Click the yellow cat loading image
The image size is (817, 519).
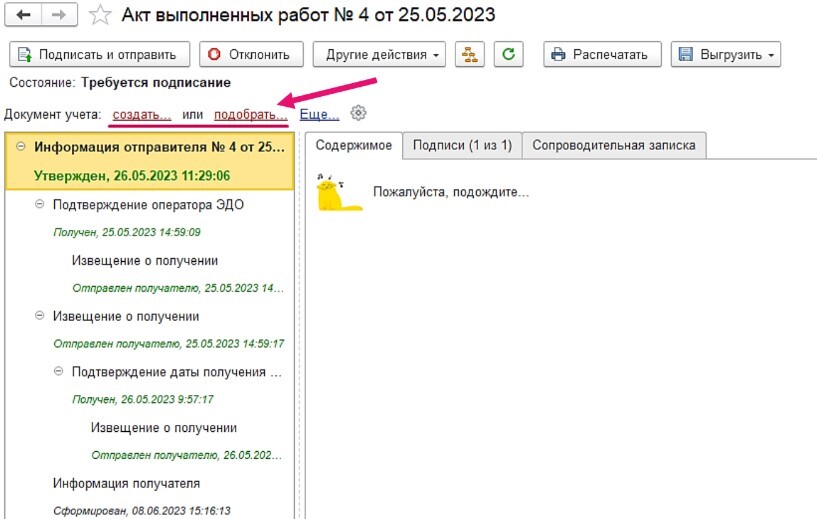tap(339, 192)
